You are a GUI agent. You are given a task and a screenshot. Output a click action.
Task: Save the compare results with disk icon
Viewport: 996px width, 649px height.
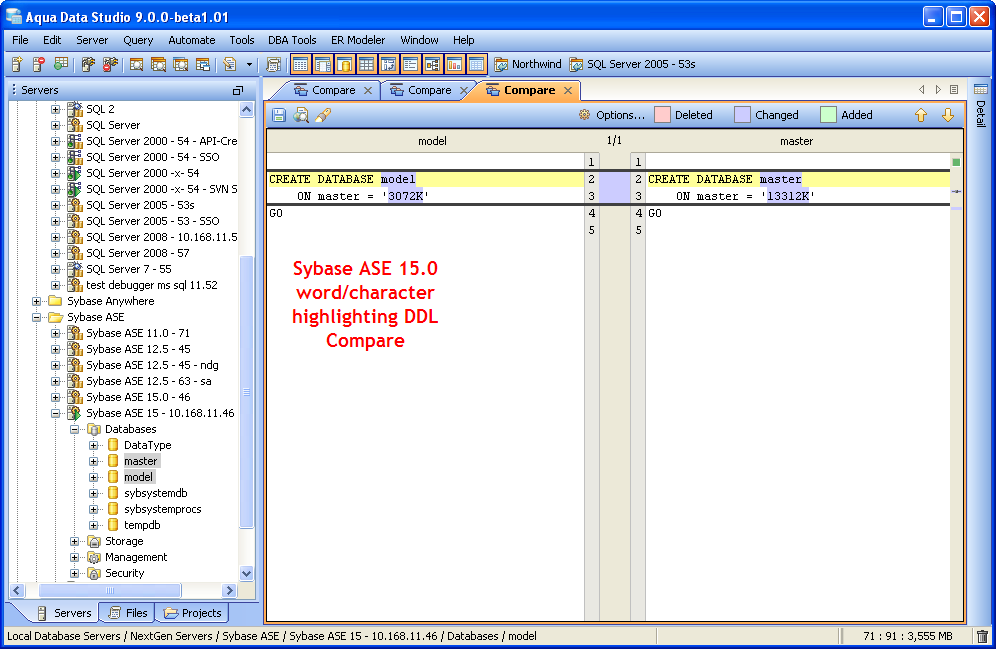(x=279, y=115)
